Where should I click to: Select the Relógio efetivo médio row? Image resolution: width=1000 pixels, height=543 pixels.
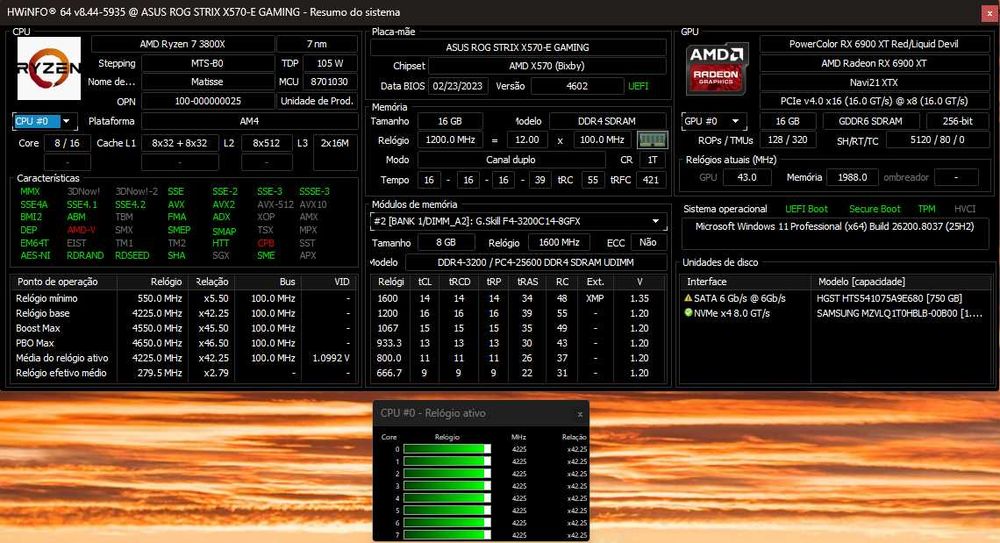[x=184, y=373]
